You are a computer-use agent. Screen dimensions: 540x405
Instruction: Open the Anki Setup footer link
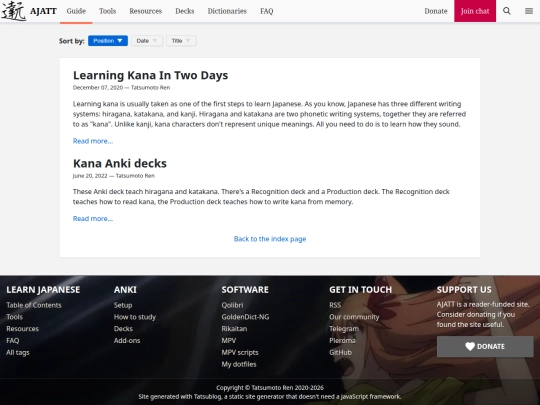[123, 305]
